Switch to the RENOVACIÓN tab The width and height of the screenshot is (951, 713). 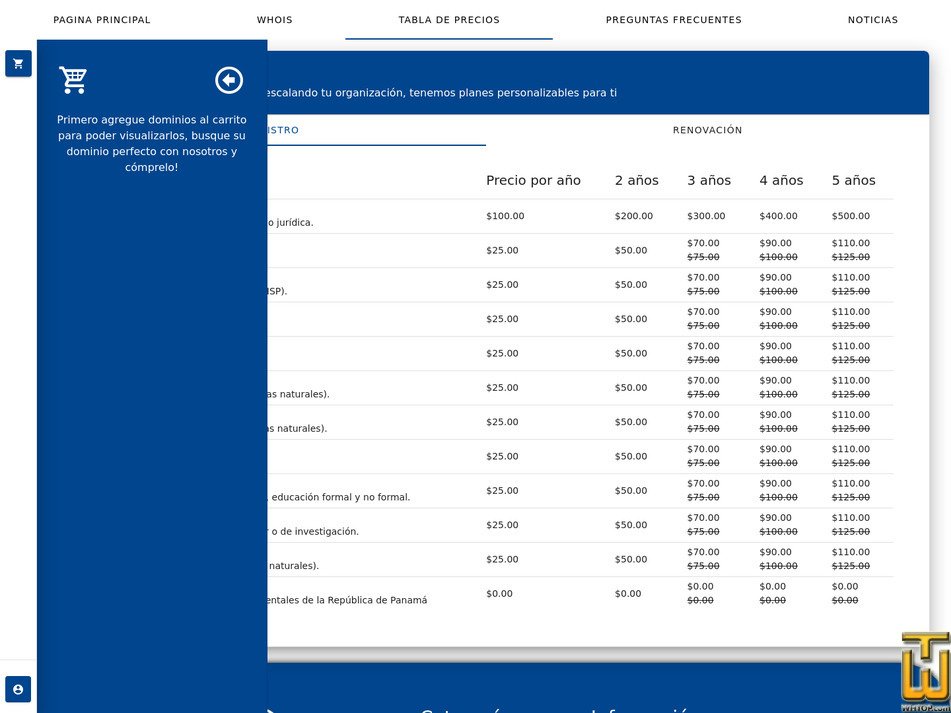click(707, 130)
